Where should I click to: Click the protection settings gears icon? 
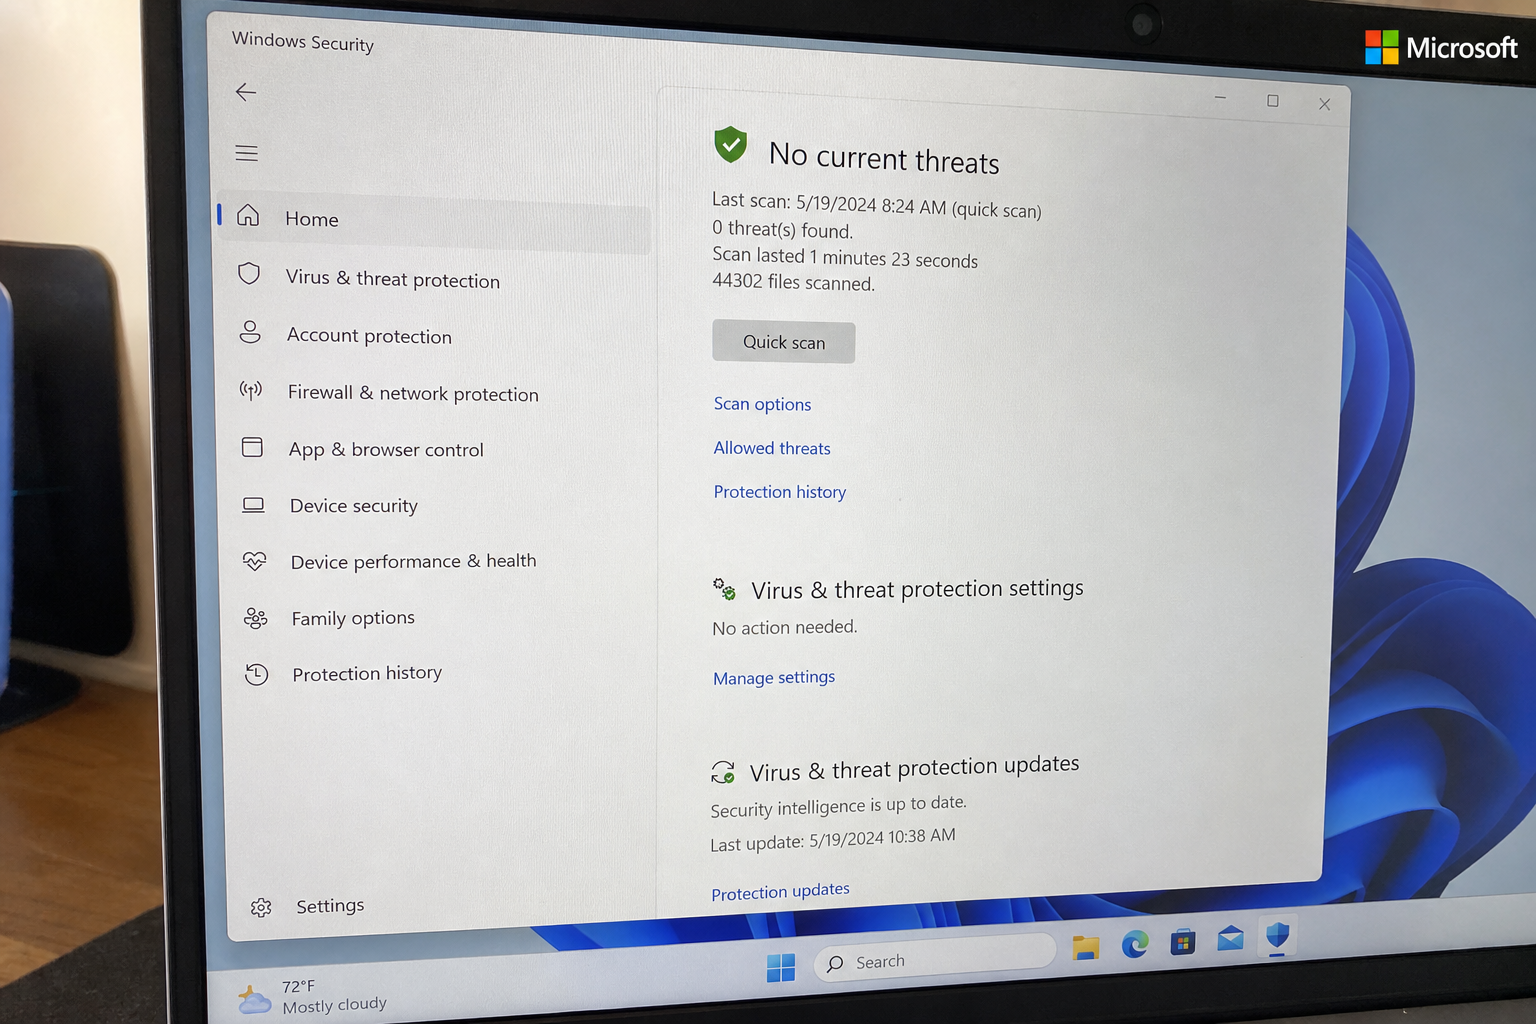[x=724, y=589]
